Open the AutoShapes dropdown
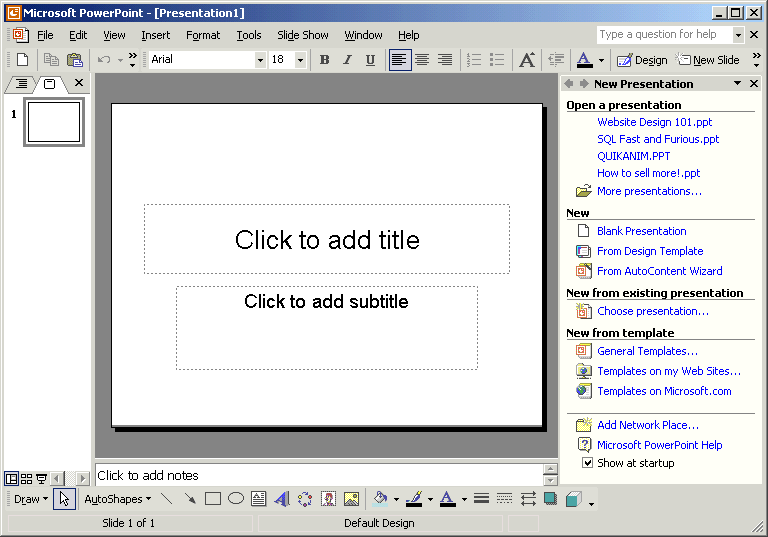Viewport: 768px width, 537px height. point(118,499)
